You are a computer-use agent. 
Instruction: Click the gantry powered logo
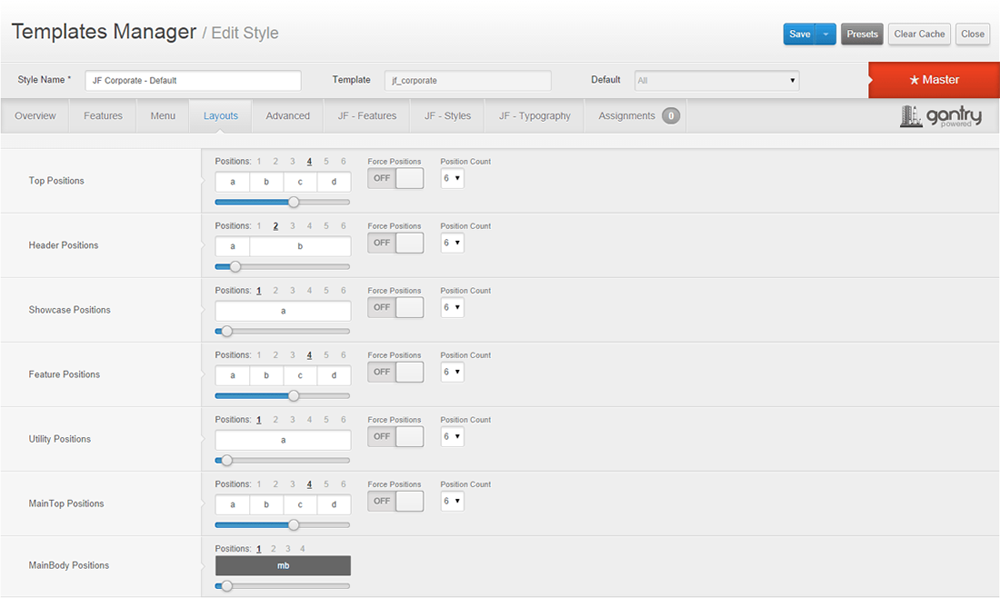(941, 116)
